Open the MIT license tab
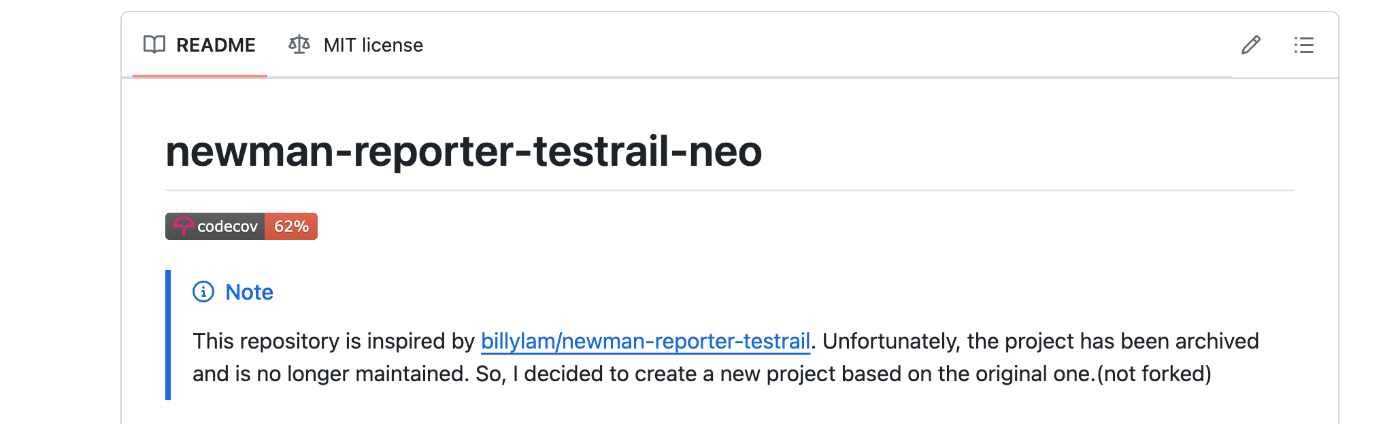The width and height of the screenshot is (1400, 424). click(x=356, y=45)
